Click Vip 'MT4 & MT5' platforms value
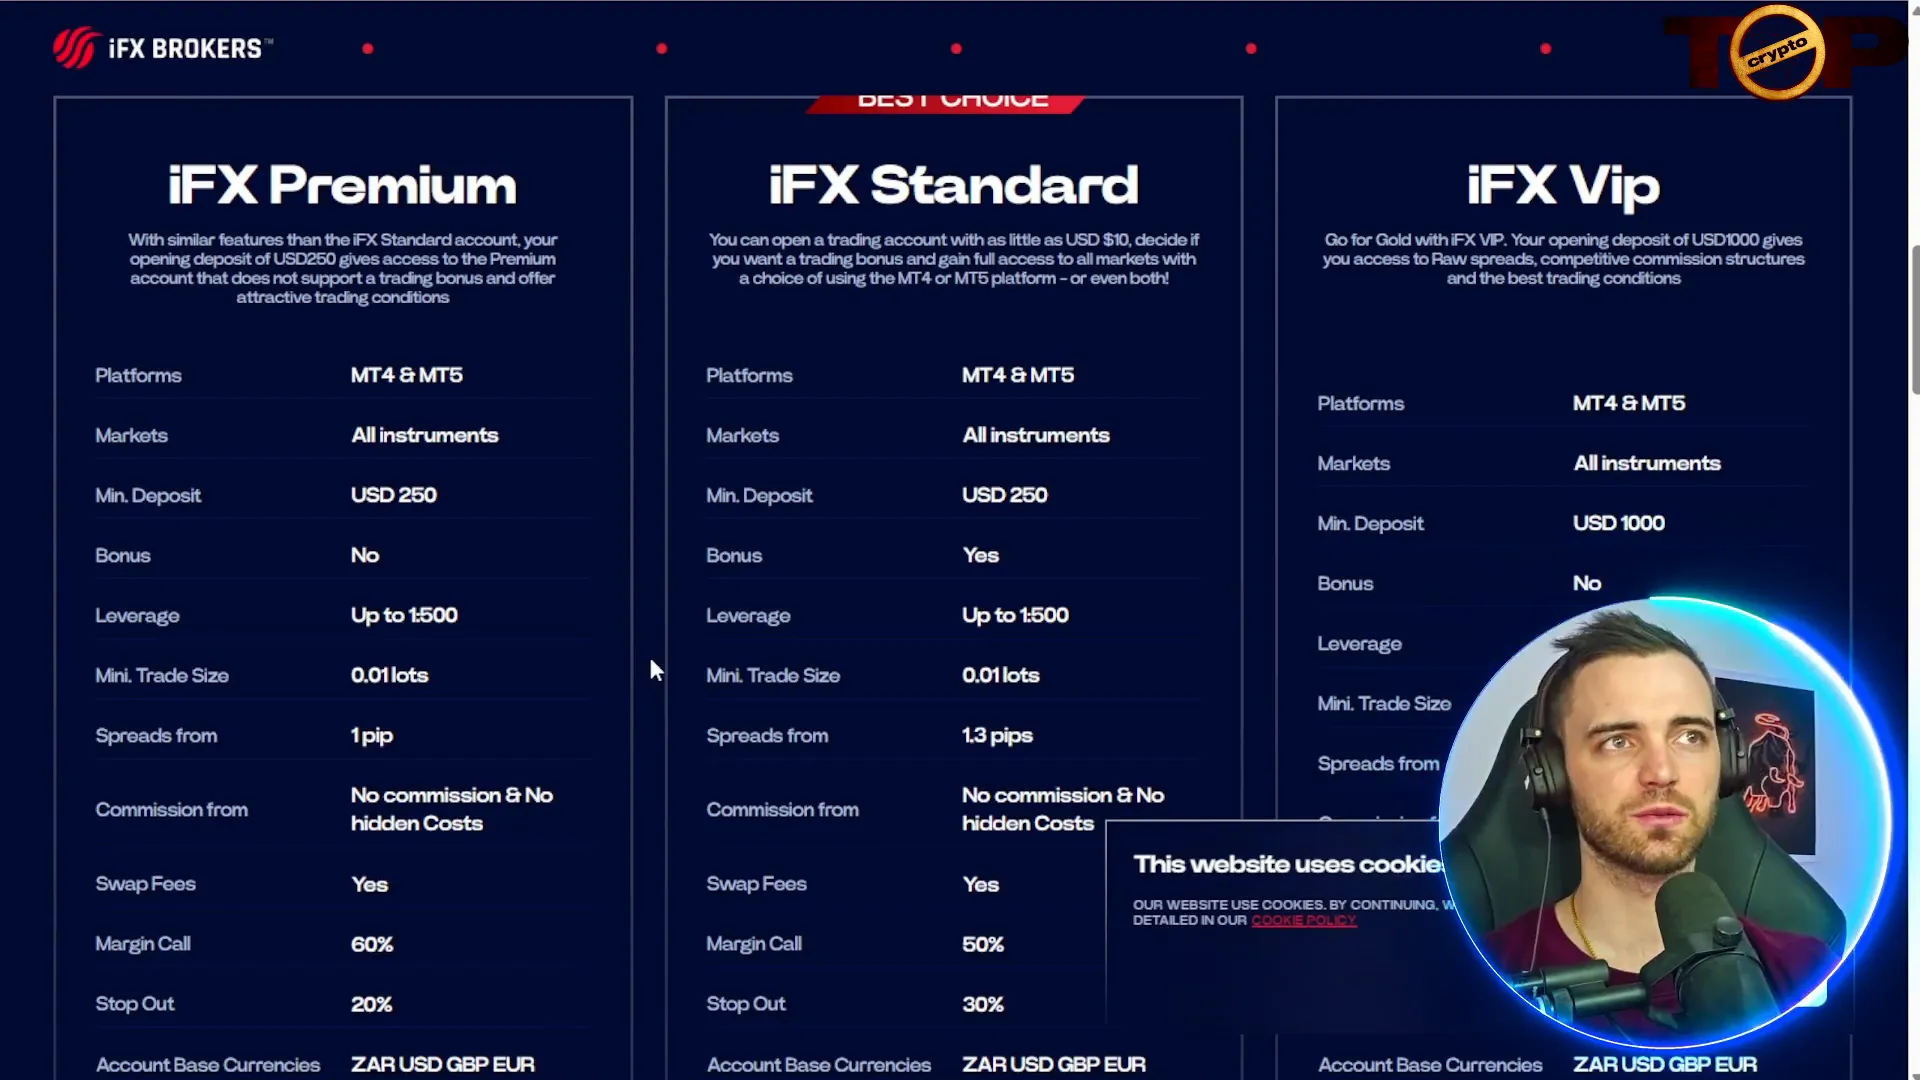 (x=1628, y=403)
